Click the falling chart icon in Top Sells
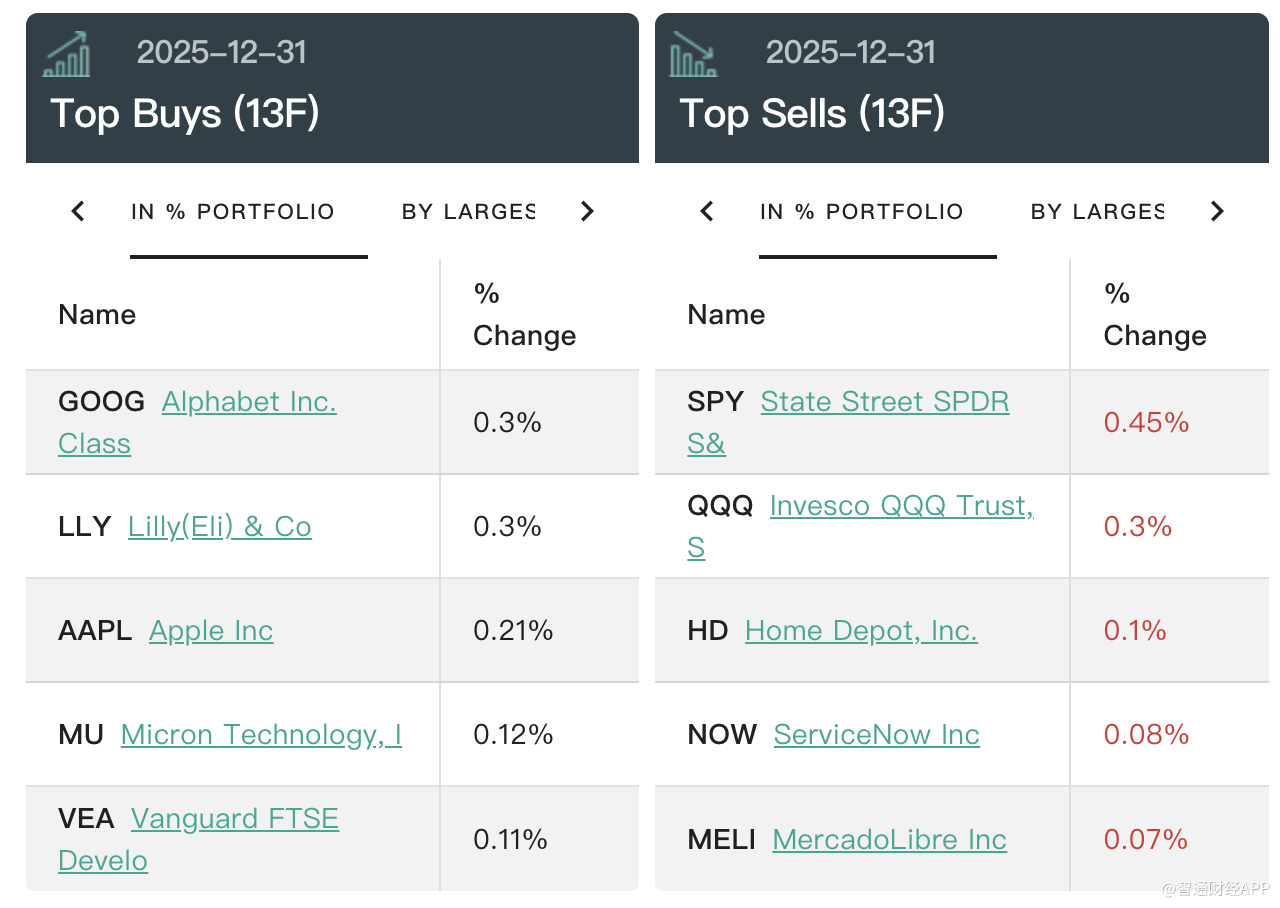The height and width of the screenshot is (908, 1280). coord(693,54)
